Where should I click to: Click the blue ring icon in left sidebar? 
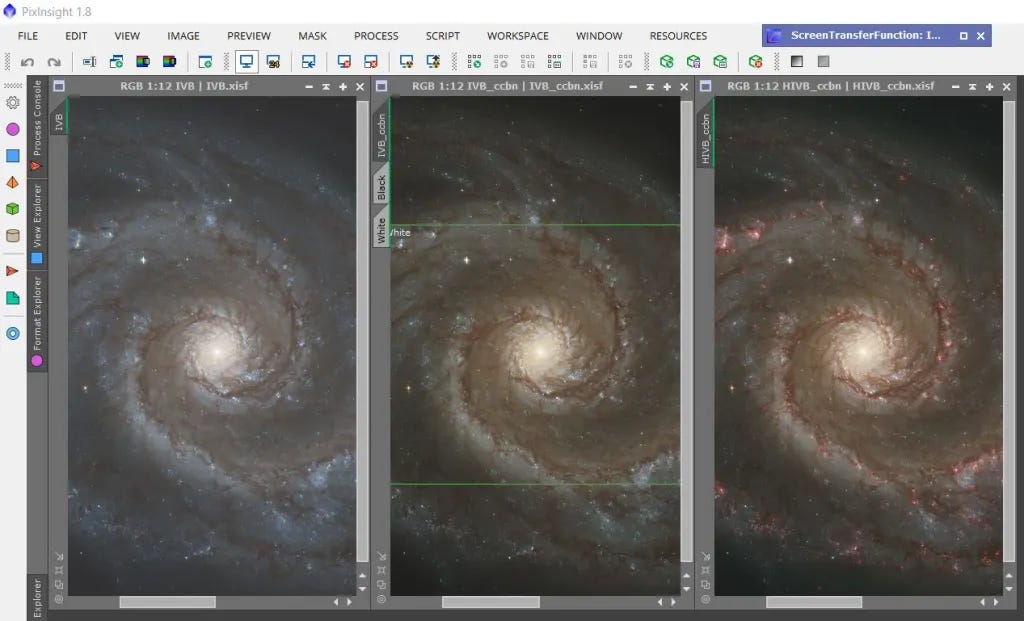pyautogui.click(x=13, y=333)
